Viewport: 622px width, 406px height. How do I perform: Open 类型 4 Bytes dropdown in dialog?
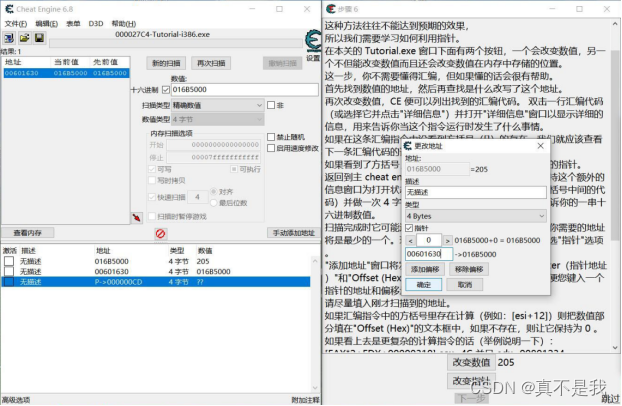pos(476,216)
